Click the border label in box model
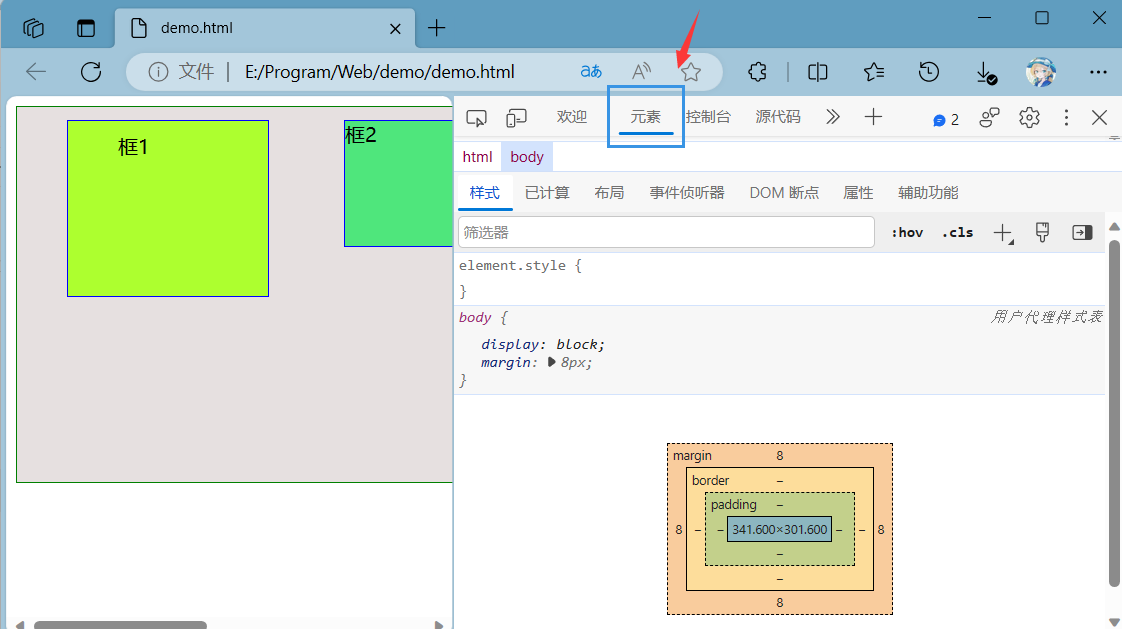Image resolution: width=1122 pixels, height=629 pixels. click(711, 481)
